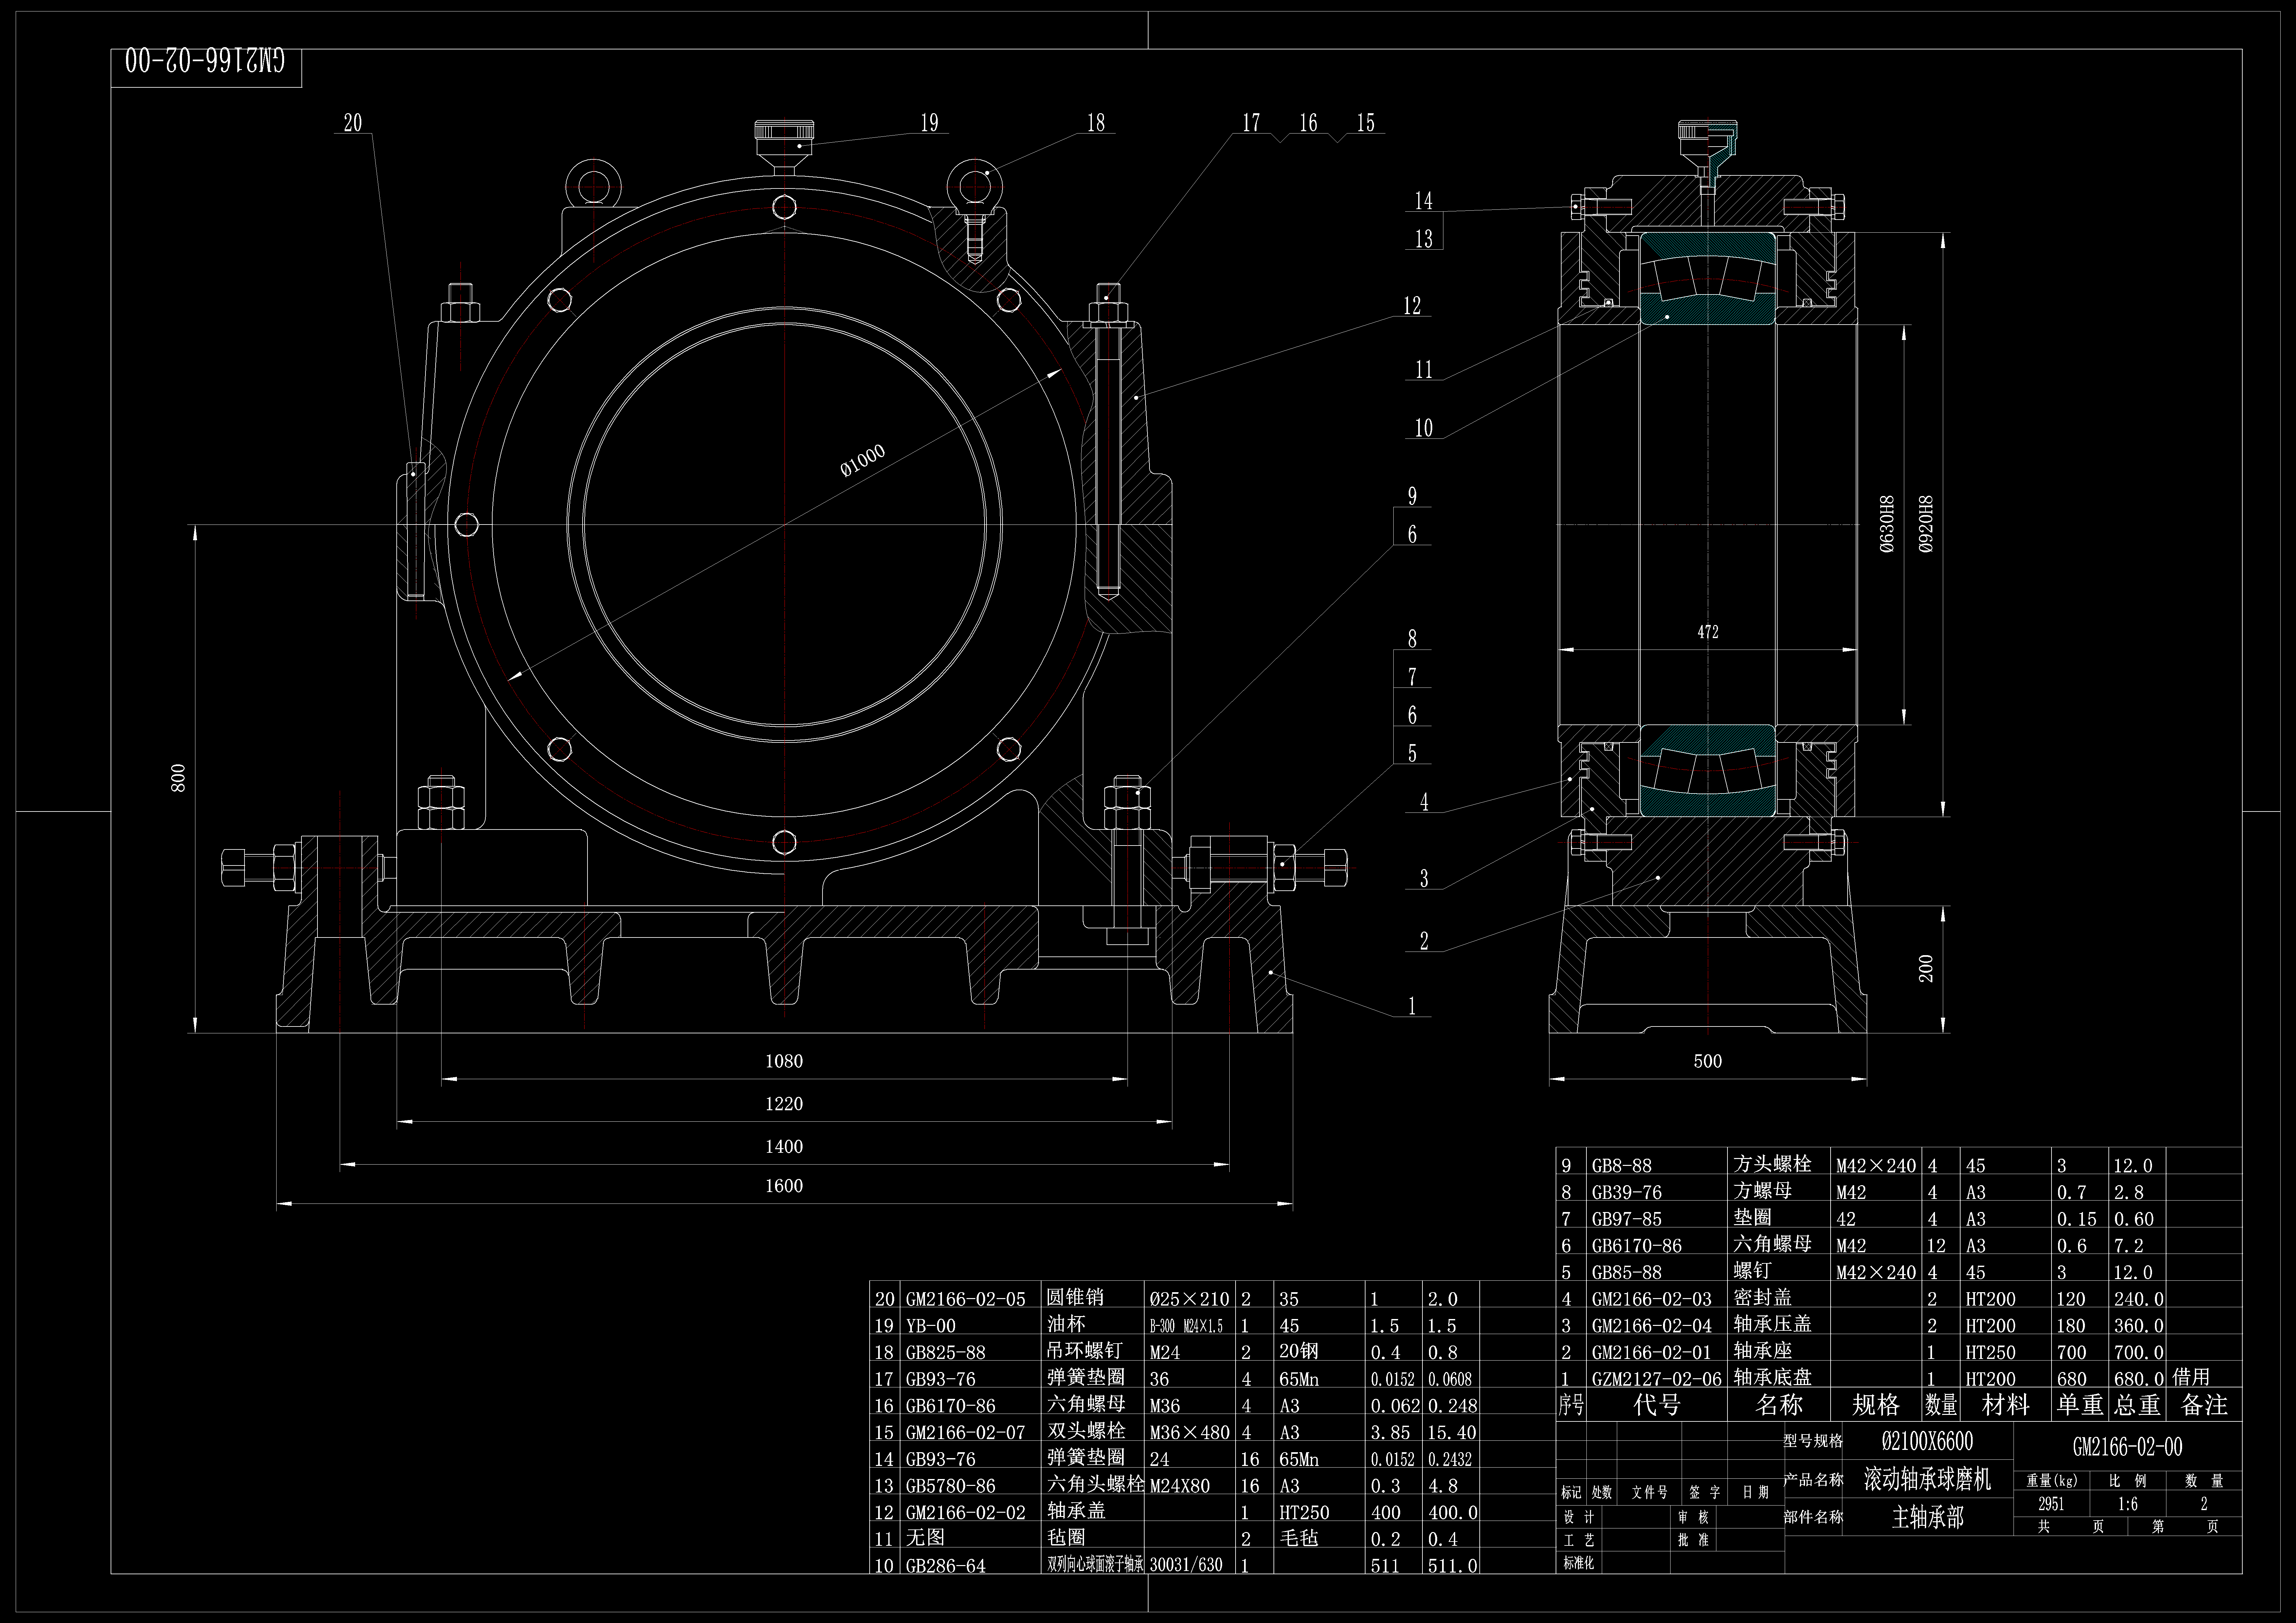Click the GB85-88 code cell
The width and height of the screenshot is (2296, 1623).
(1627, 1272)
